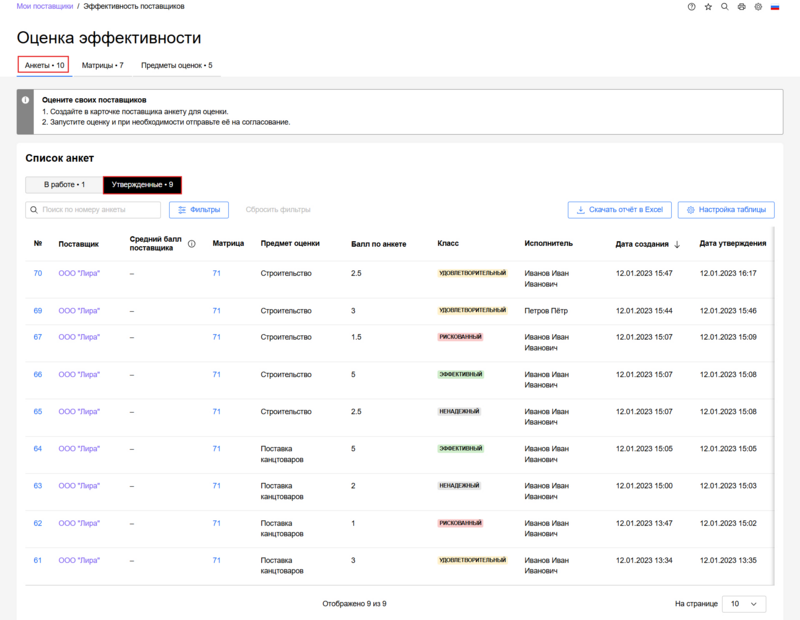Switch to the Матрицы tab
Image resolution: width=800 pixels, height=620 pixels.
click(x=102, y=65)
